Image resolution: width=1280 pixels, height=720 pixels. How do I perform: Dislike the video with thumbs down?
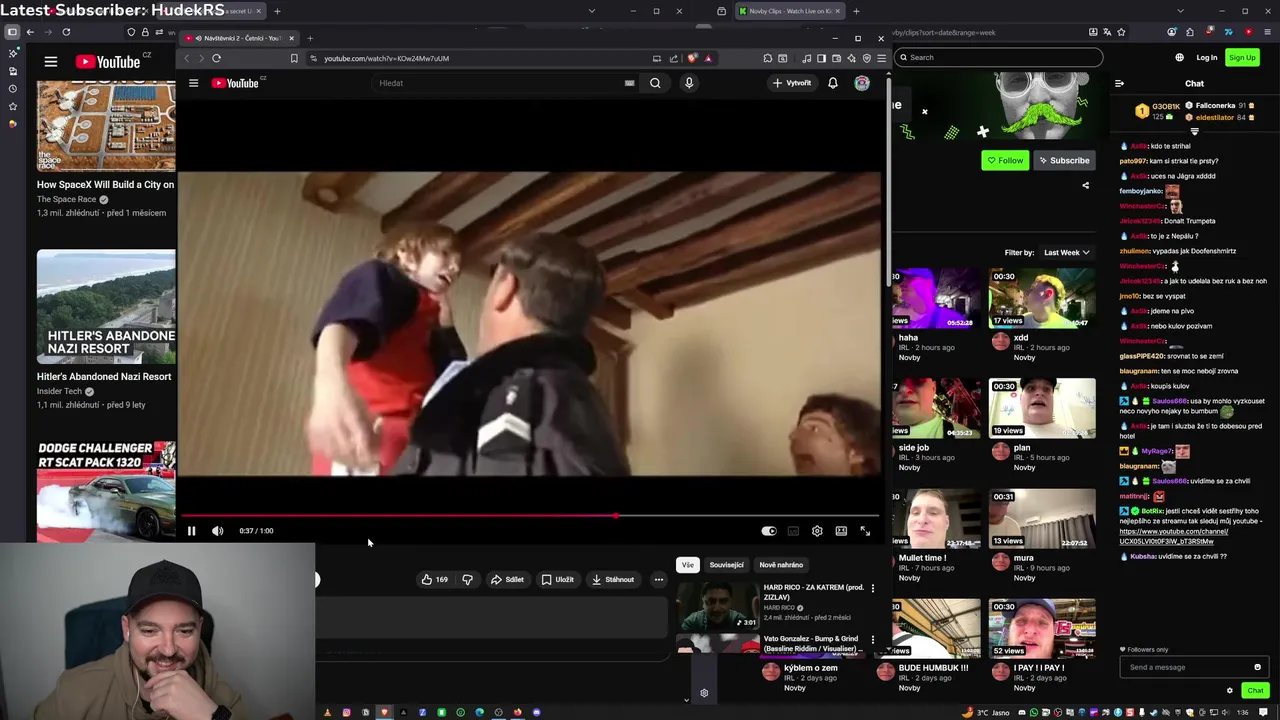tap(467, 579)
